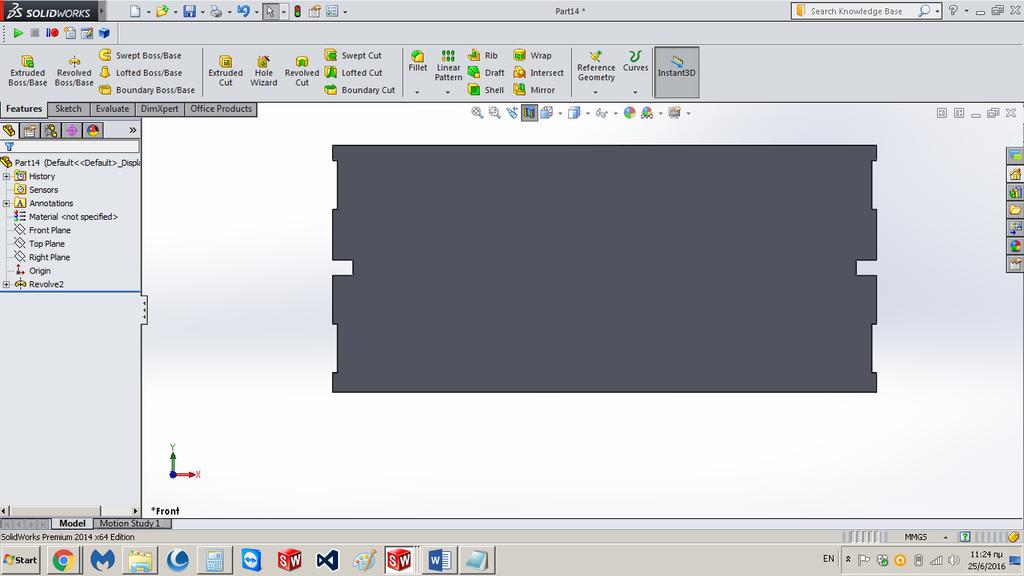Choose the Swept Cut feature
The width and height of the screenshot is (1024, 576).
tap(353, 56)
